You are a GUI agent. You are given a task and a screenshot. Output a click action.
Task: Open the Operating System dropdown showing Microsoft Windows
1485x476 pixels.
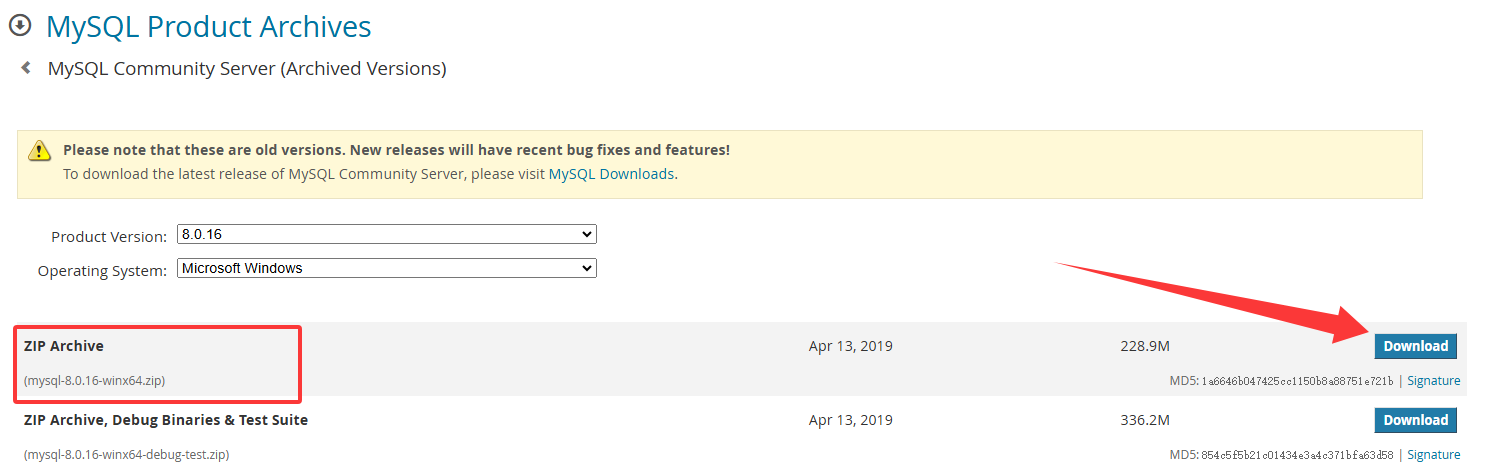pyautogui.click(x=387, y=268)
